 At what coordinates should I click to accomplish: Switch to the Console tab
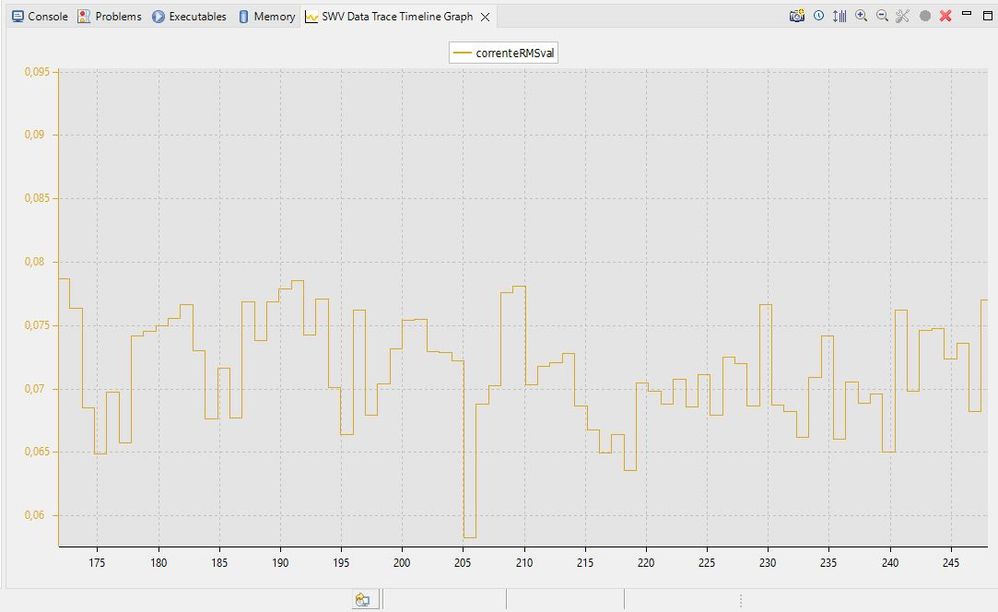39,17
